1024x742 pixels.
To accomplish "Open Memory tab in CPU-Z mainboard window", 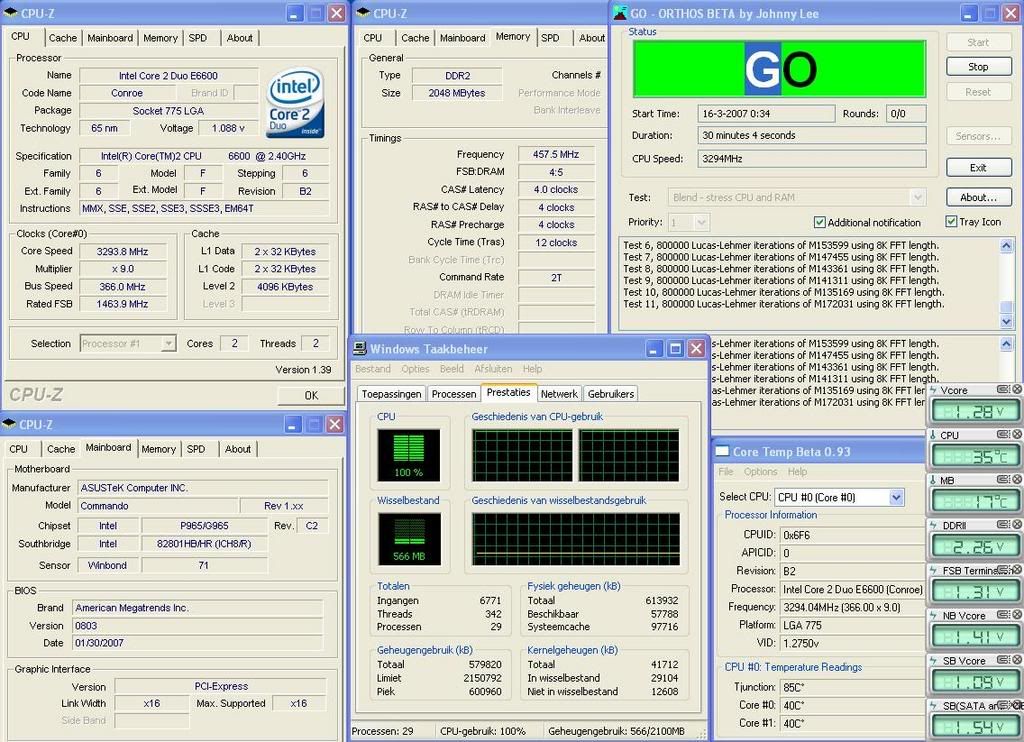I will pyautogui.click(x=159, y=449).
